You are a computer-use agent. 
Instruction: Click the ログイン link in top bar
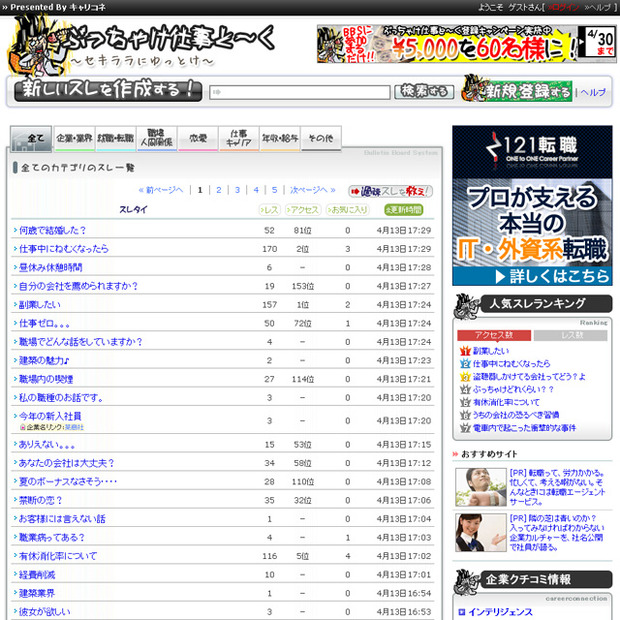click(563, 7)
